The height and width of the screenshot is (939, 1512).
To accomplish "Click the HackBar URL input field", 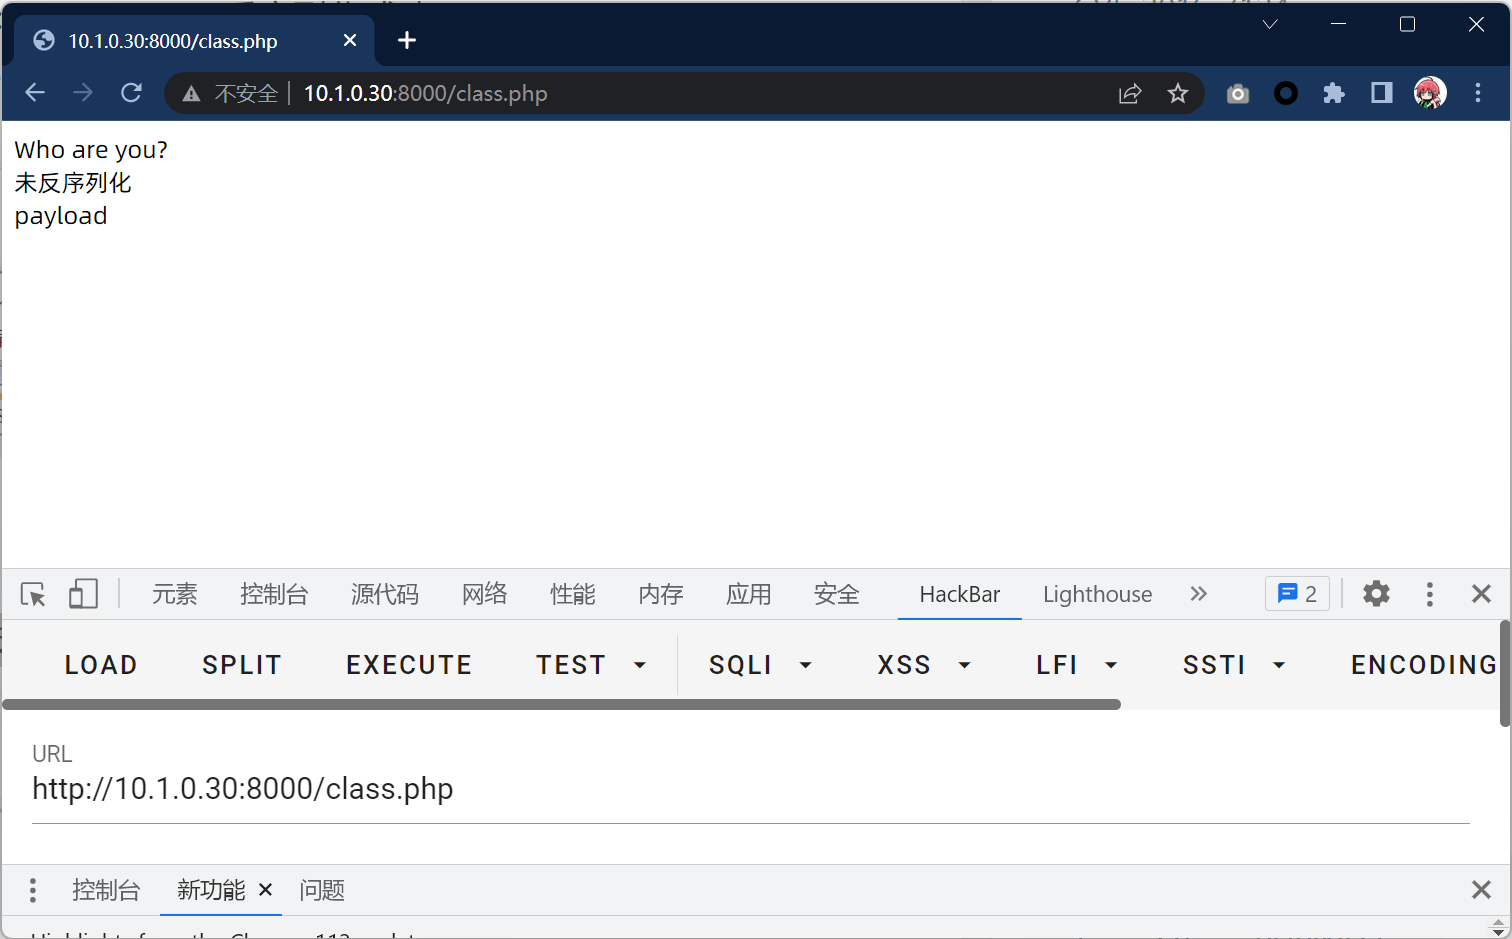I will coord(750,789).
